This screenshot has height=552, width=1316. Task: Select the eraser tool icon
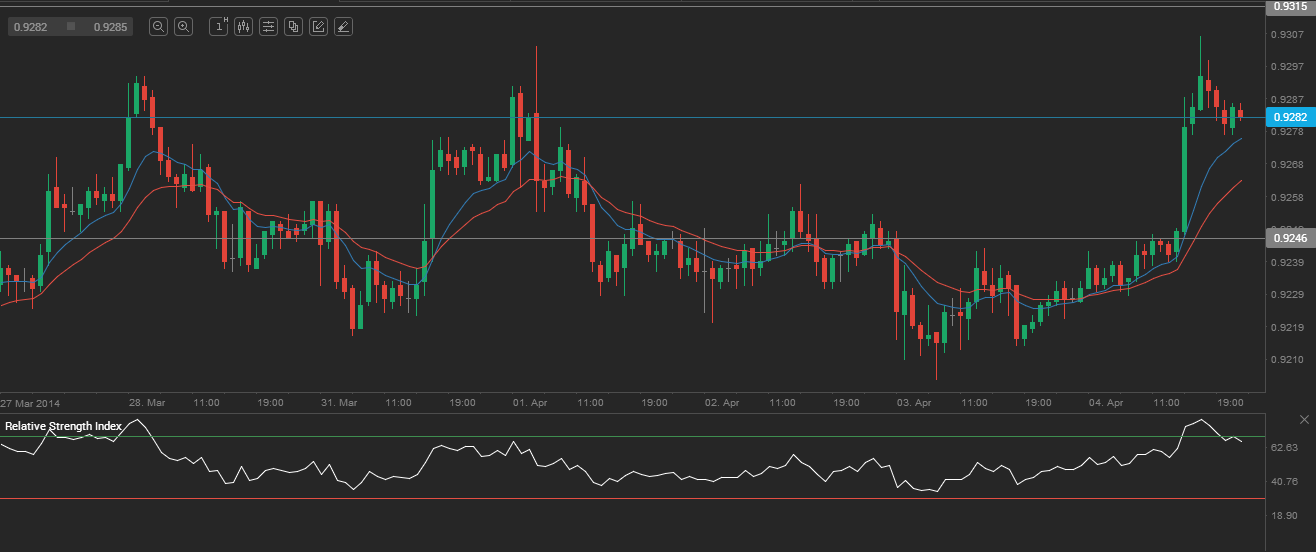pyautogui.click(x=343, y=27)
